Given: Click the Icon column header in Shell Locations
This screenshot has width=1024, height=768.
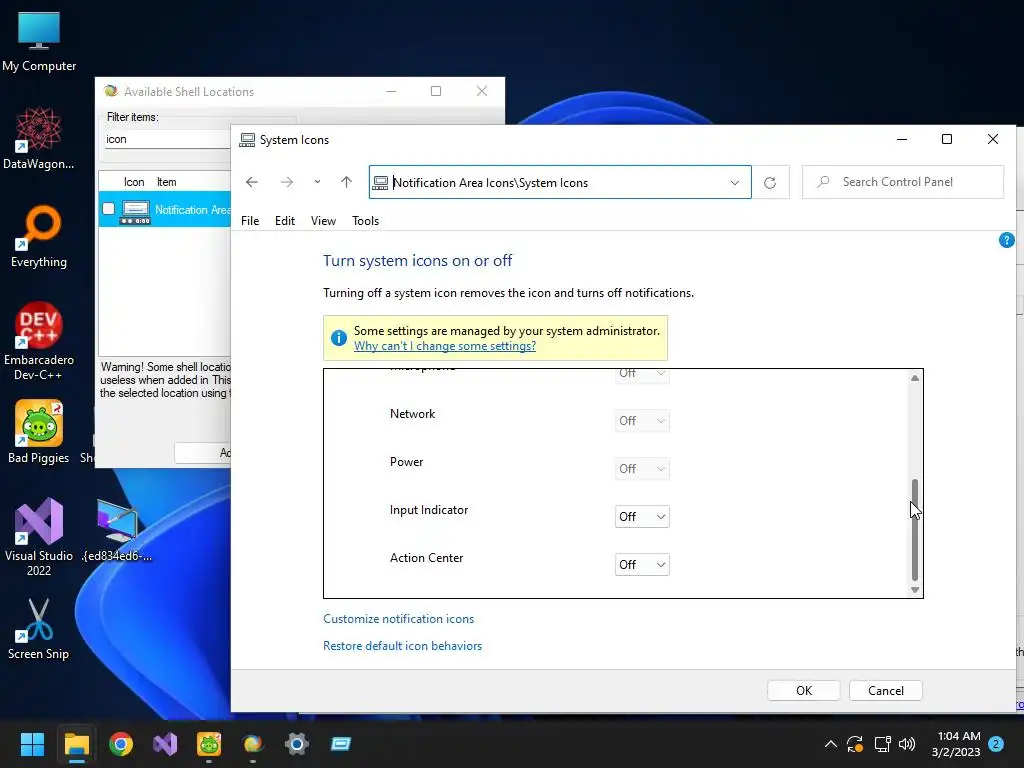Looking at the screenshot, I should coord(134,182).
